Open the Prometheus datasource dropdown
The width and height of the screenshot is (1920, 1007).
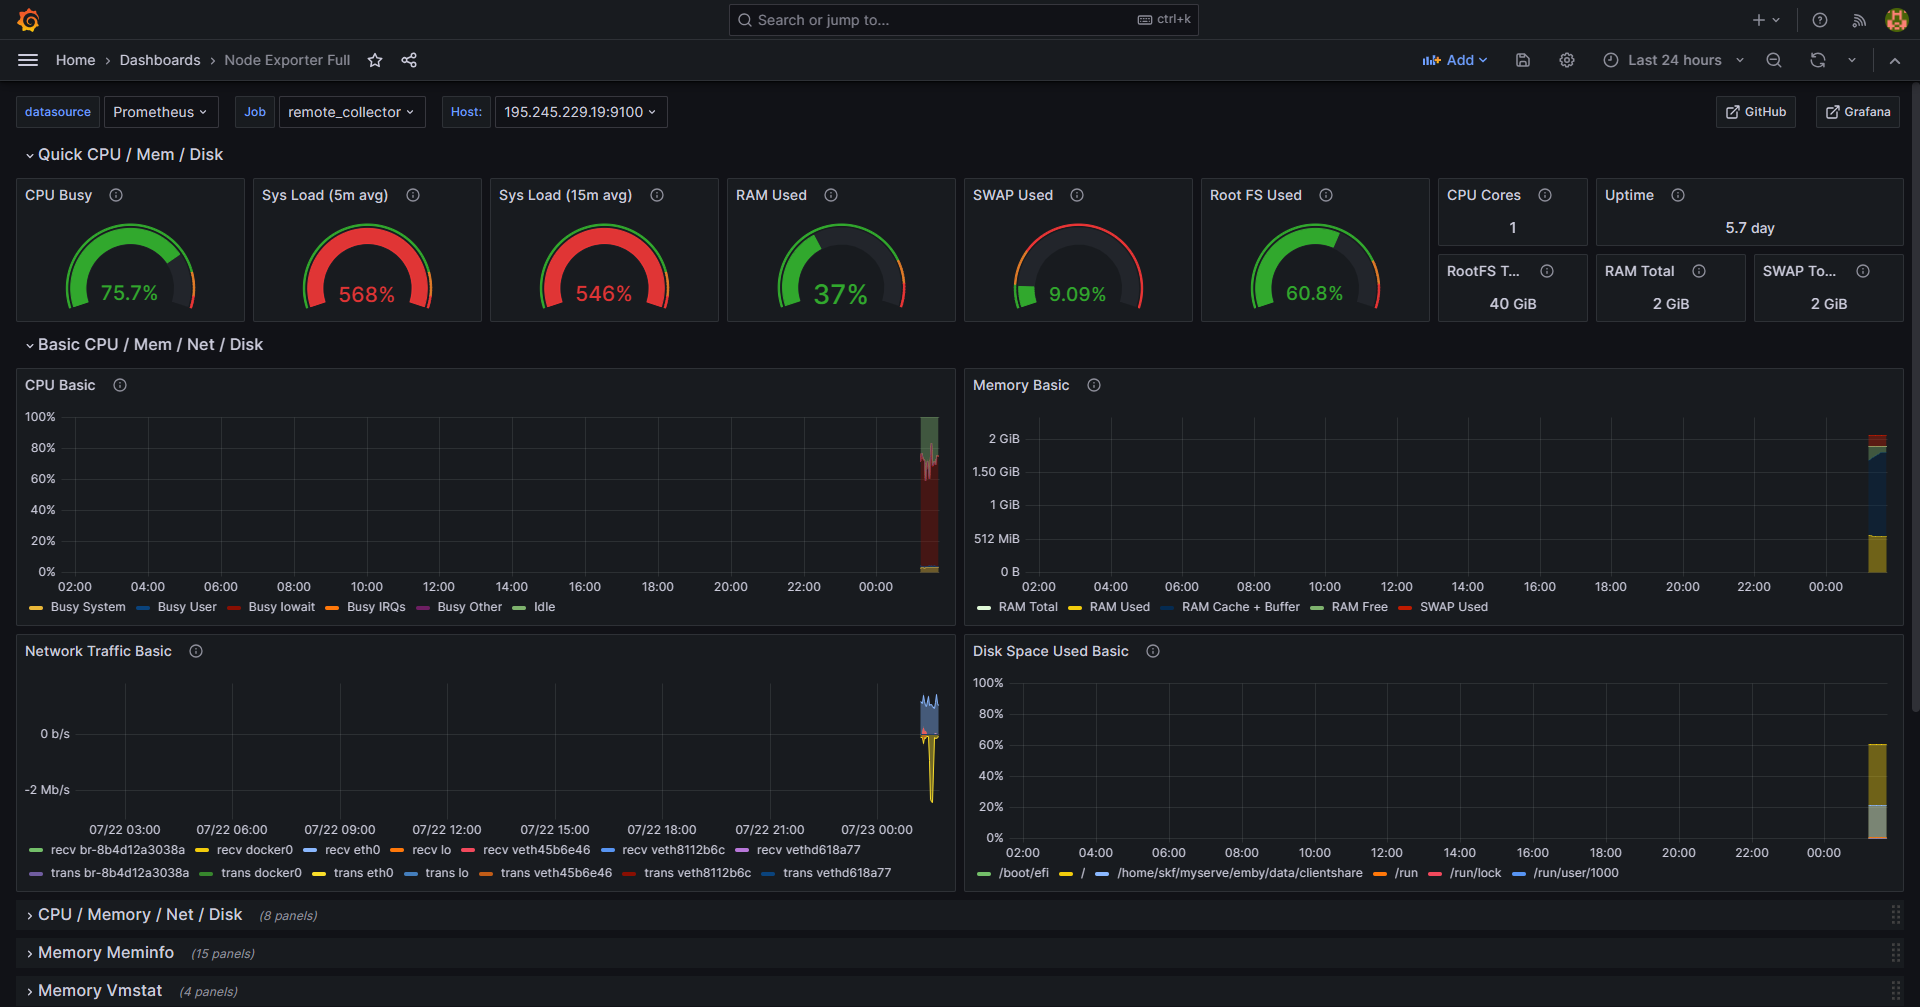click(160, 112)
